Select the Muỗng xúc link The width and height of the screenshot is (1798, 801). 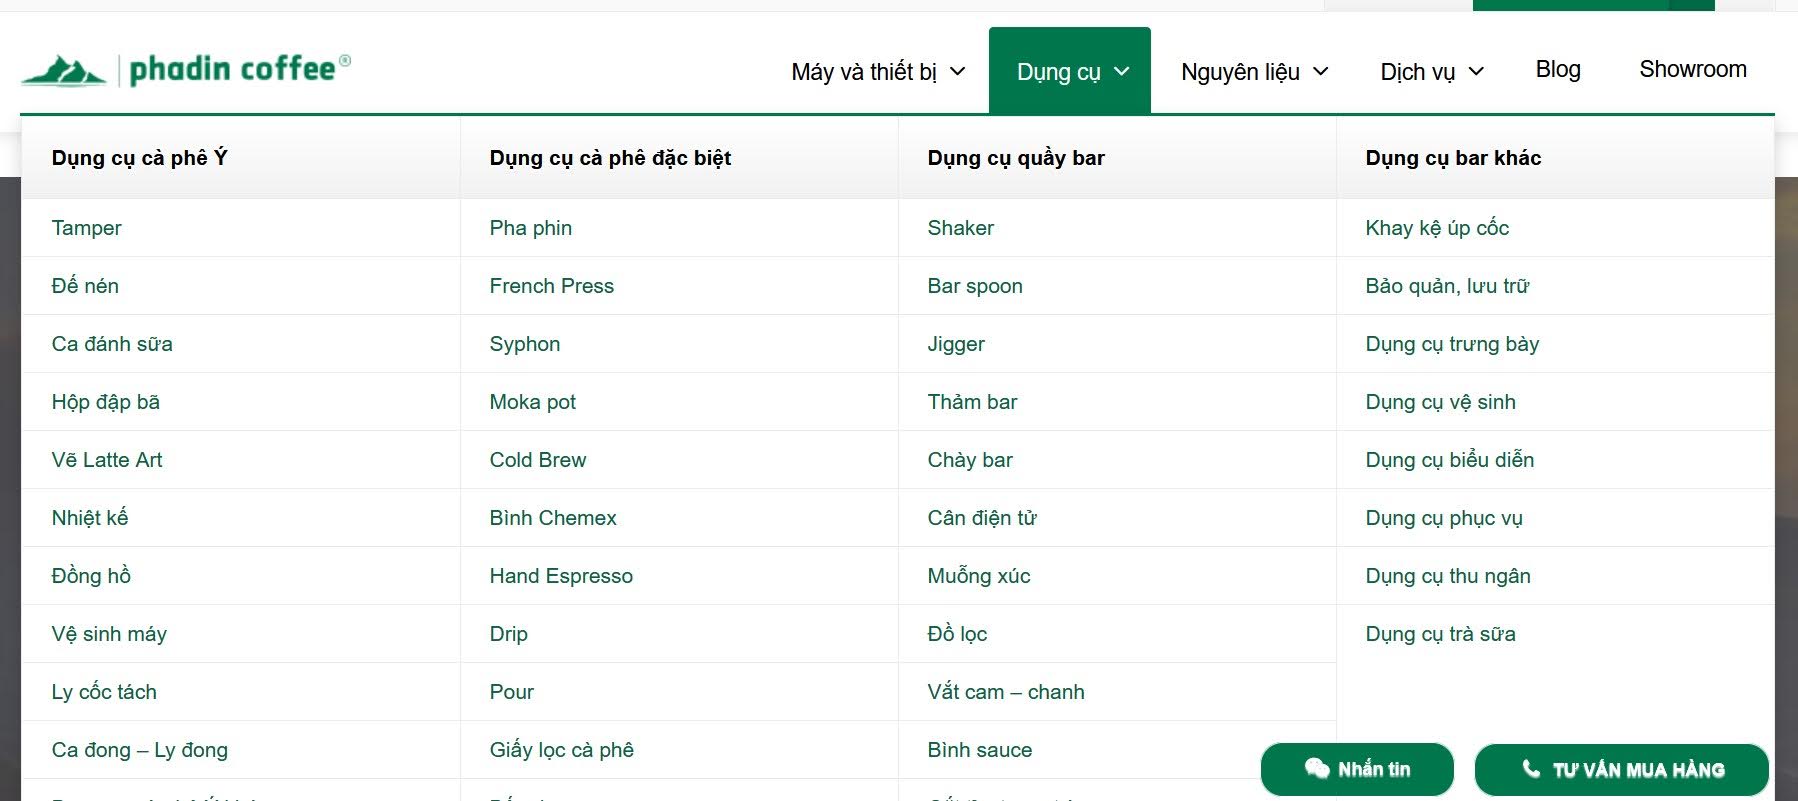click(979, 576)
